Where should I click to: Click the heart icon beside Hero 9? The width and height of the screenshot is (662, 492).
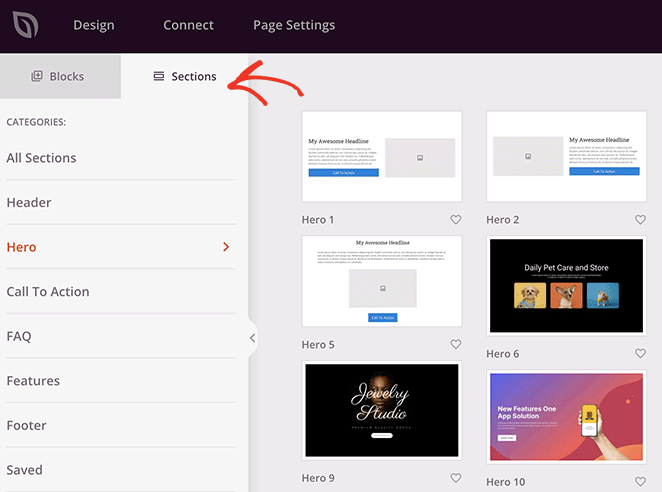coord(456,479)
